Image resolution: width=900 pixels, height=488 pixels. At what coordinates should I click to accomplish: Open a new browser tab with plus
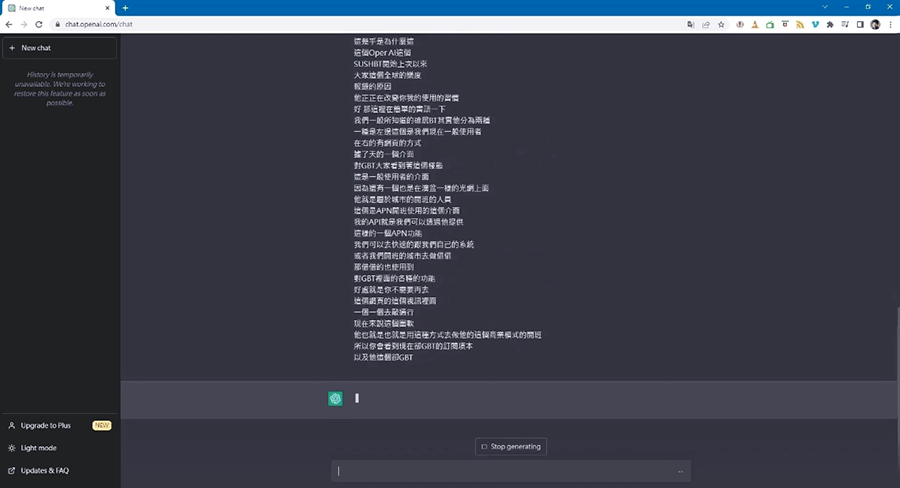125,7
